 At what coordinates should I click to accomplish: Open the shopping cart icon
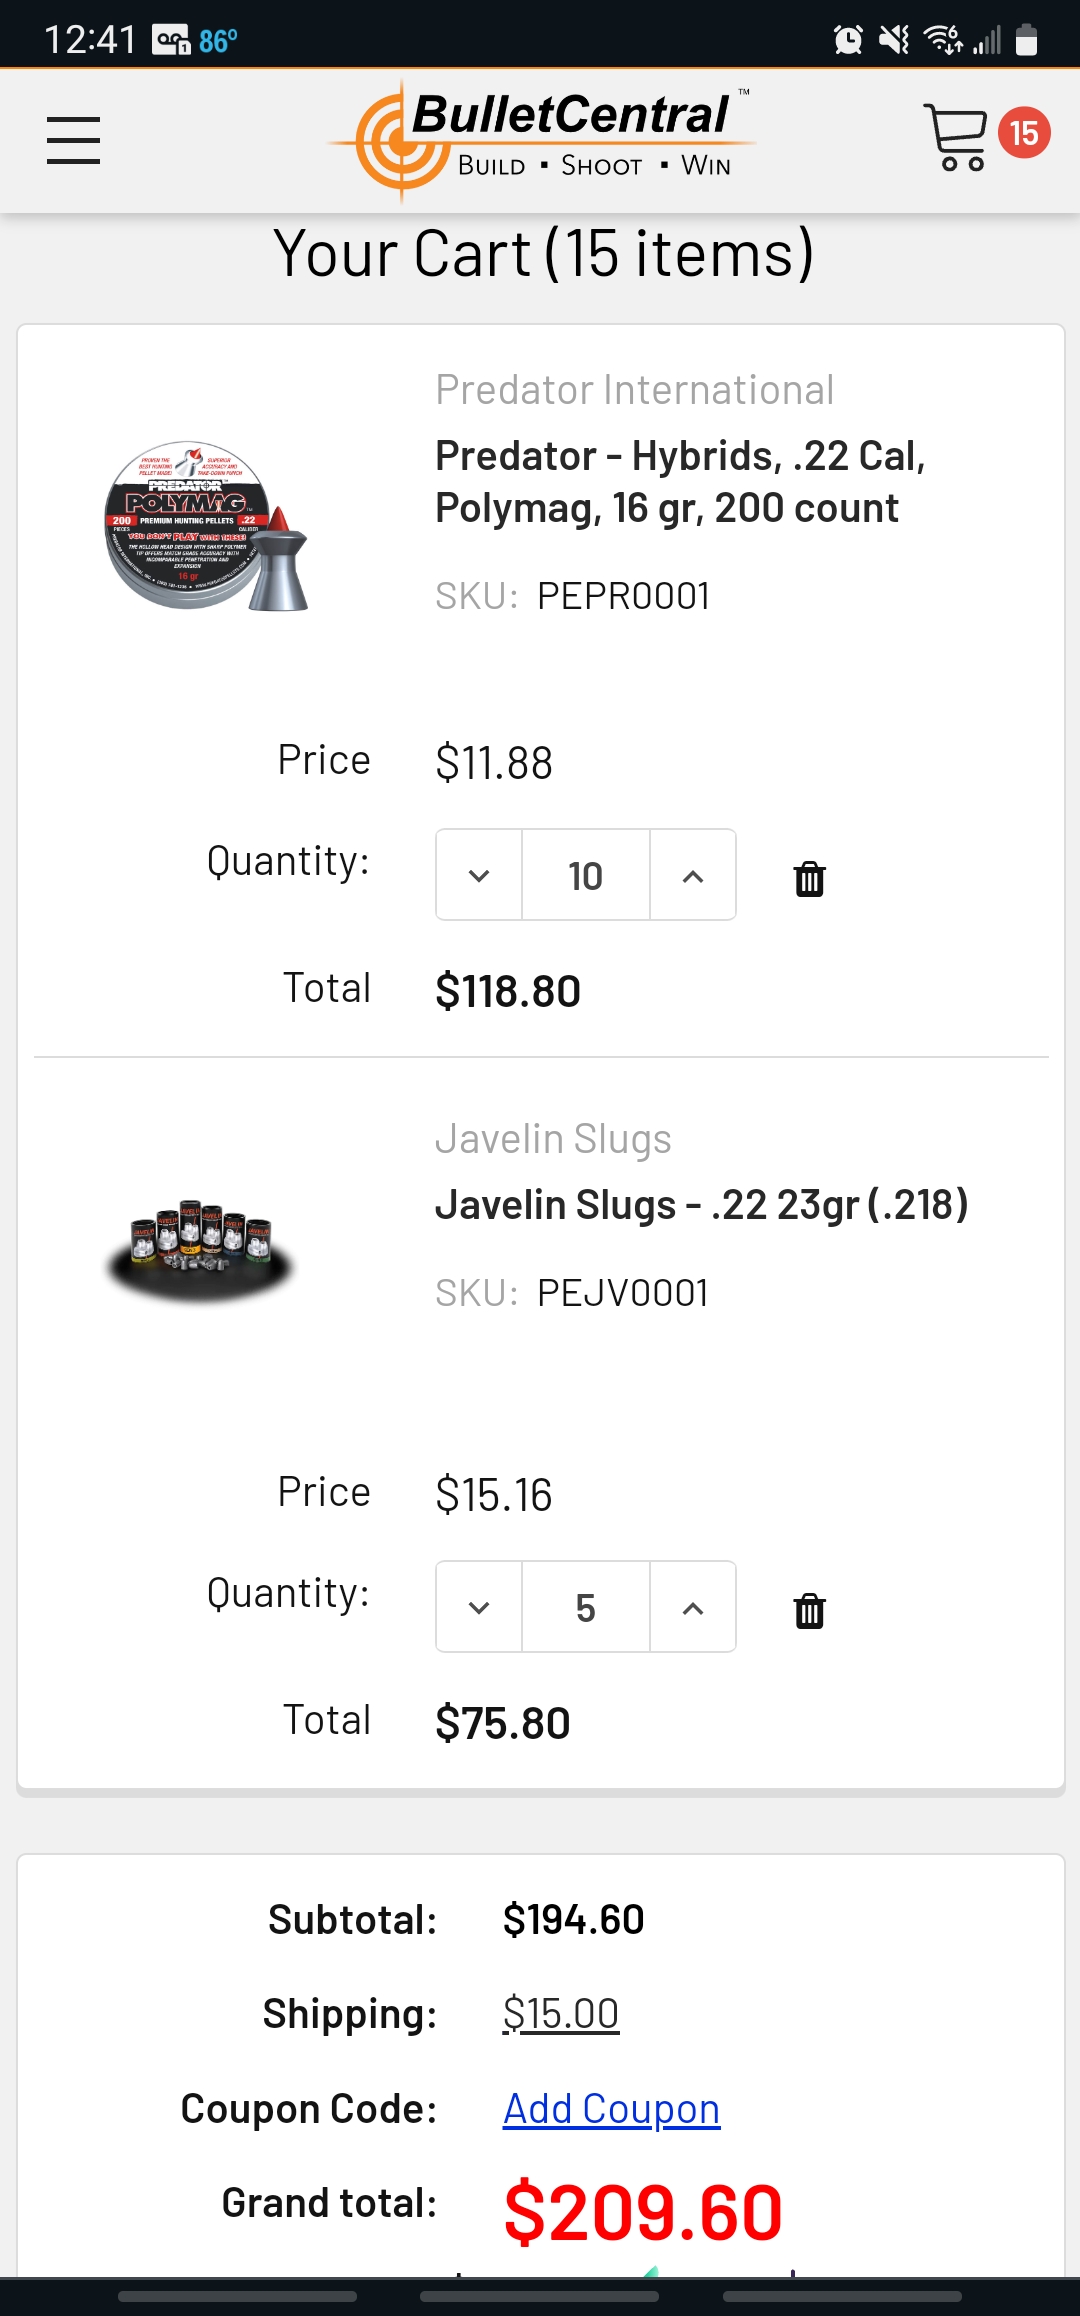click(955, 137)
